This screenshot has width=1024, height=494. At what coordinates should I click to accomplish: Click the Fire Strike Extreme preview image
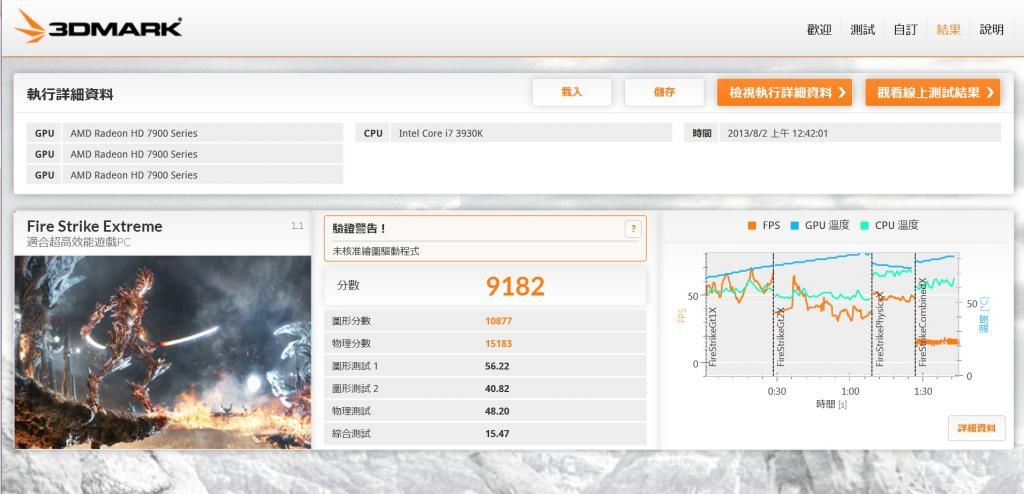pos(163,352)
